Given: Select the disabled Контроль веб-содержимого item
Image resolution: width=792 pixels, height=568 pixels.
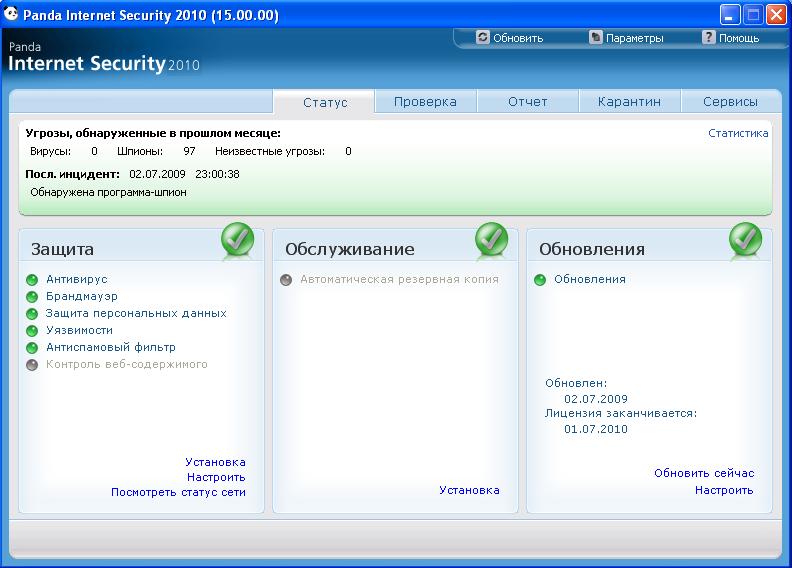Looking at the screenshot, I should click(x=127, y=364).
